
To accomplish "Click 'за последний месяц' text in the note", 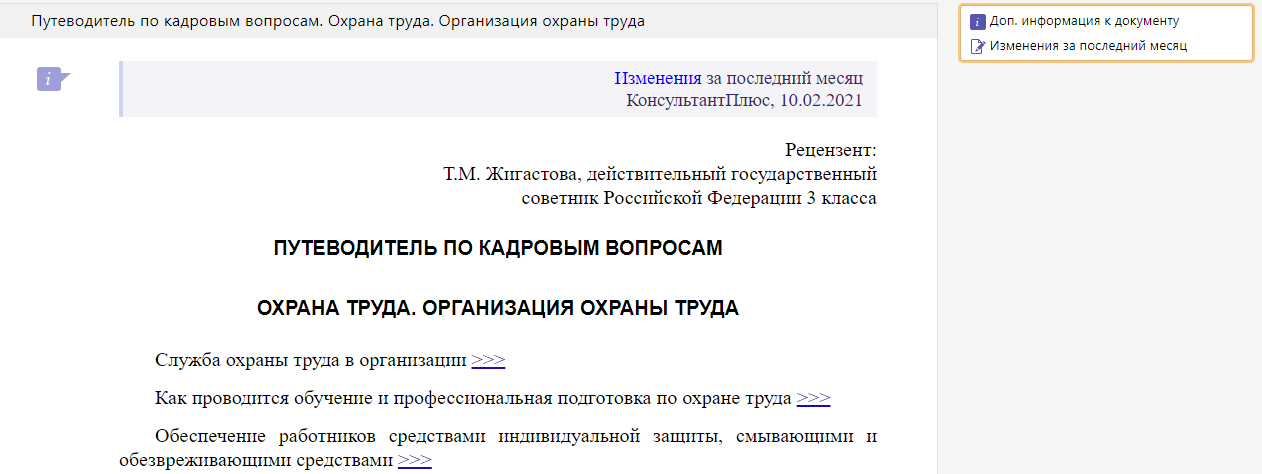I will click(777, 78).
